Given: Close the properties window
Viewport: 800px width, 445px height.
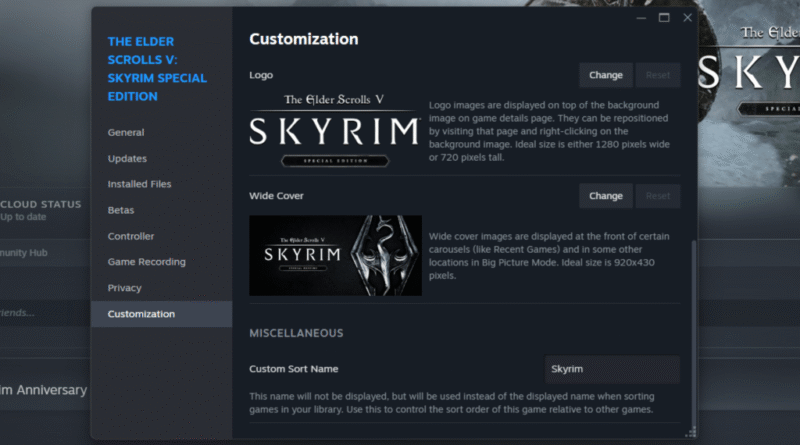Looking at the screenshot, I should tap(687, 18).
